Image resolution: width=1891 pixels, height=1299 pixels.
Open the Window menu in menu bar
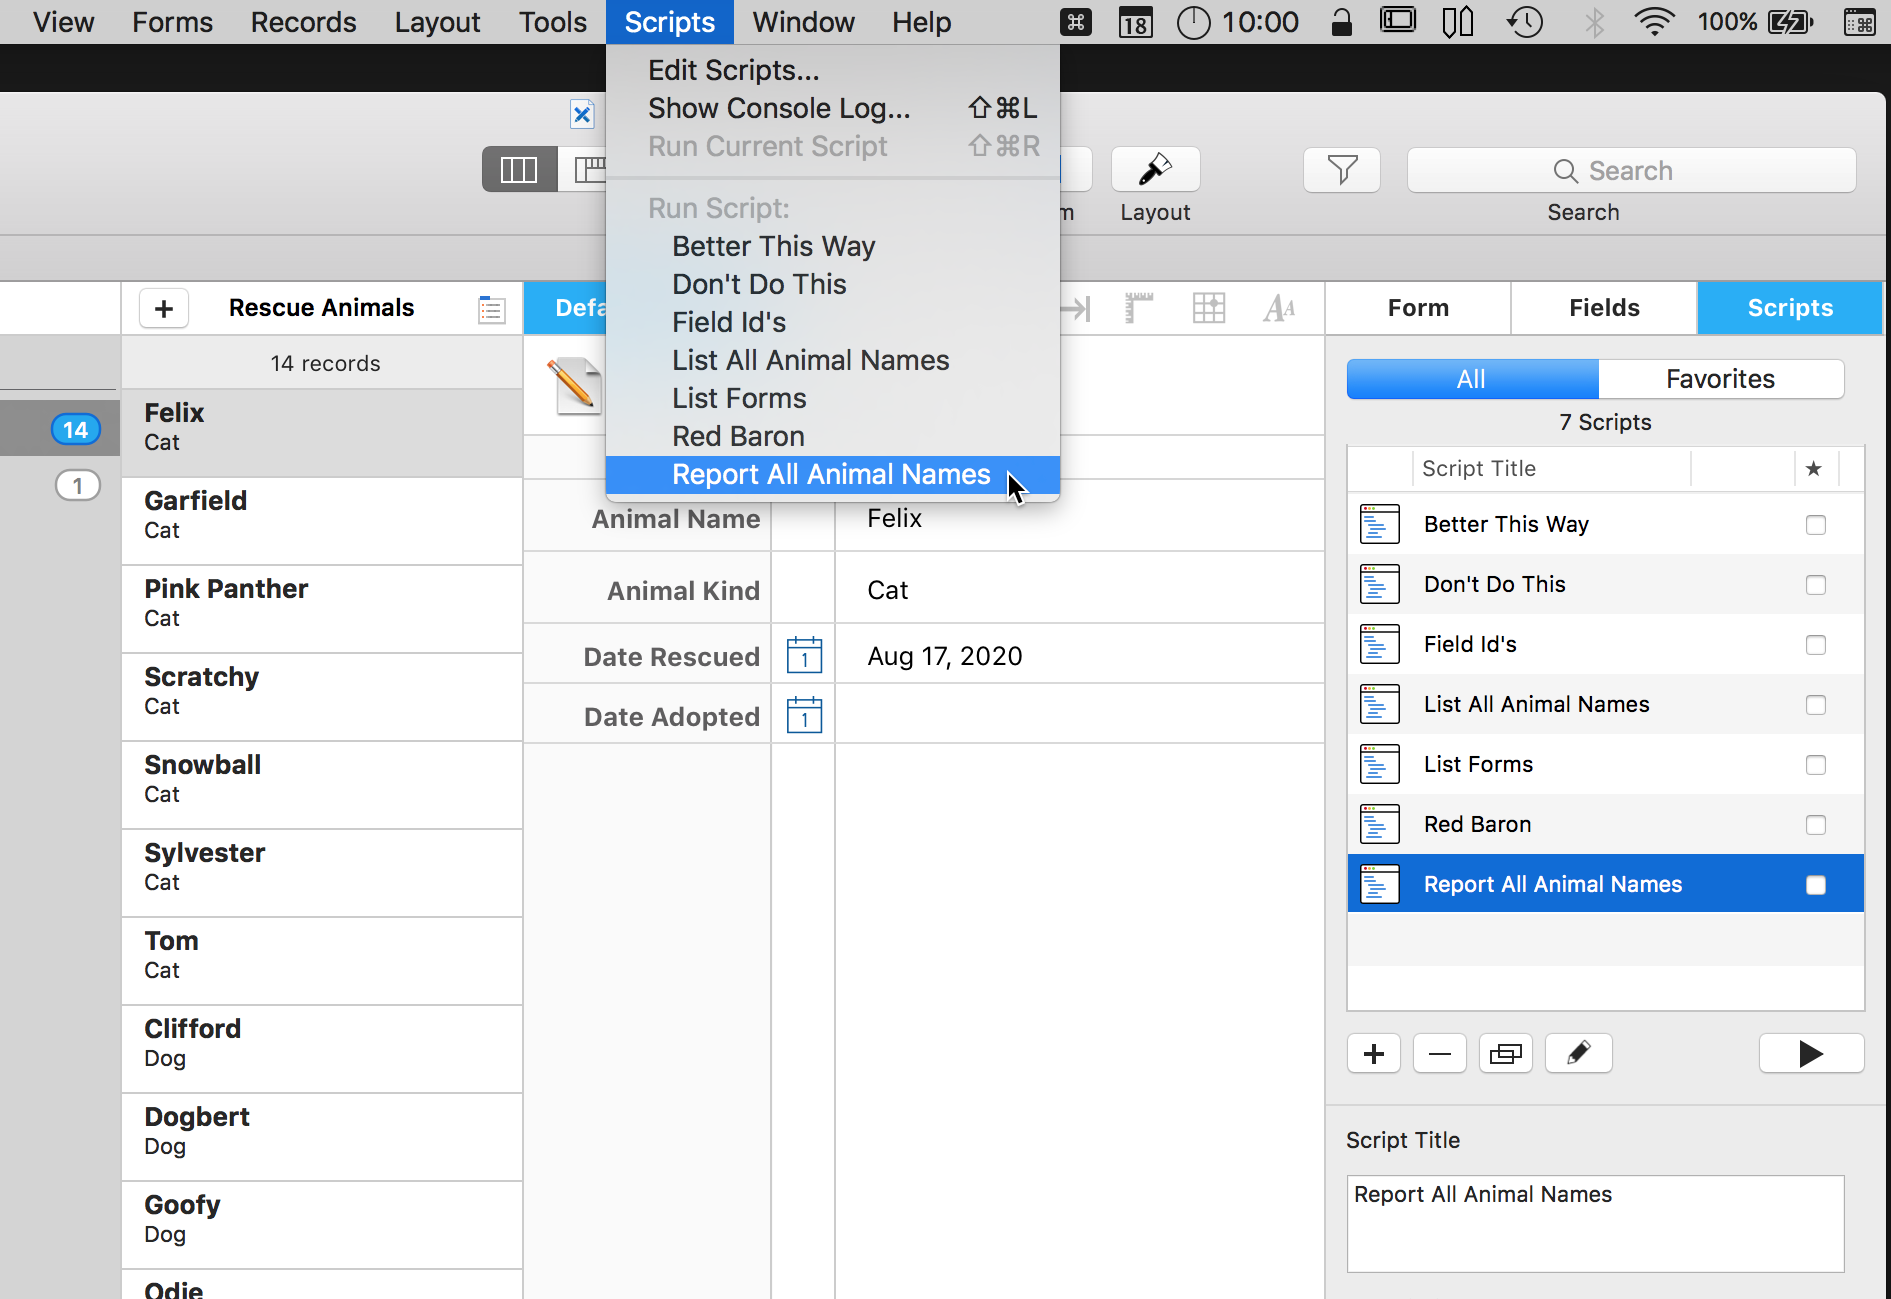point(803,22)
